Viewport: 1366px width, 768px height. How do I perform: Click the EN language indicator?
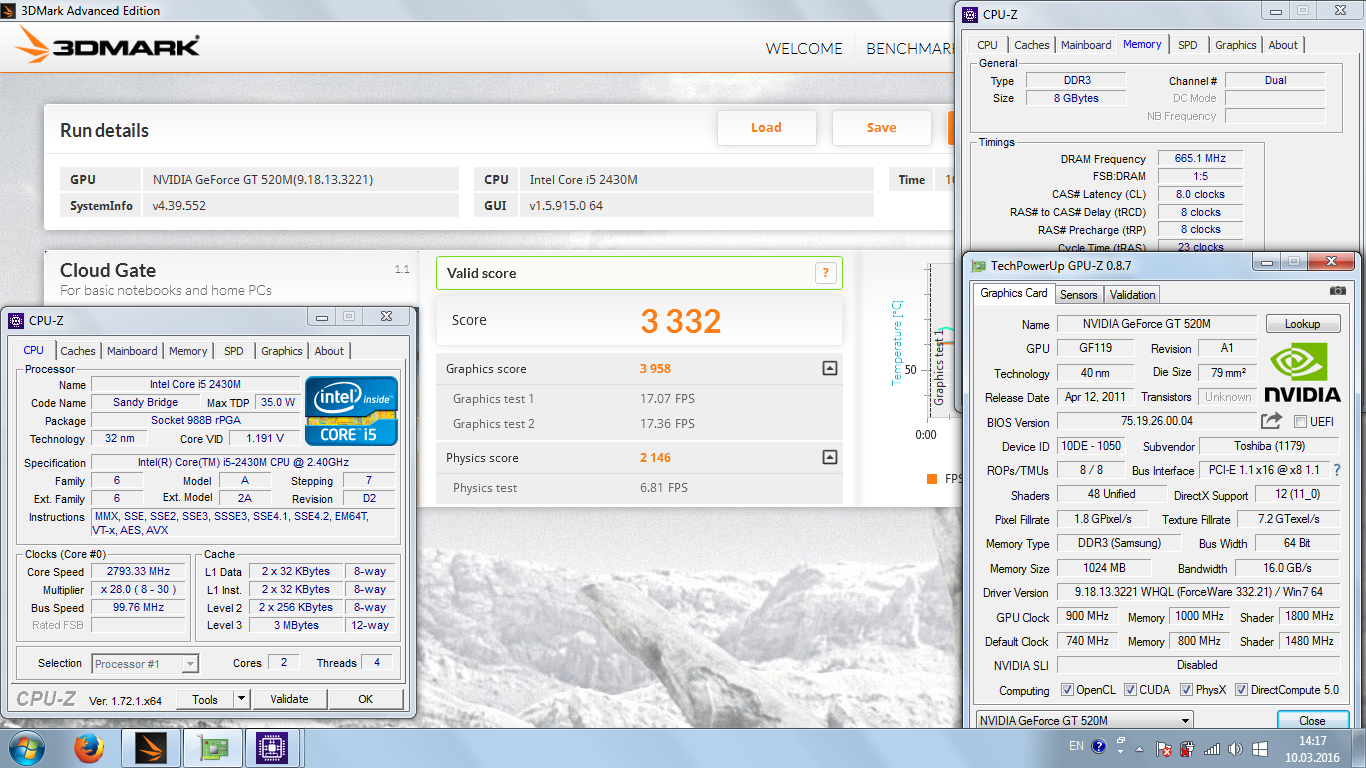[1076, 746]
